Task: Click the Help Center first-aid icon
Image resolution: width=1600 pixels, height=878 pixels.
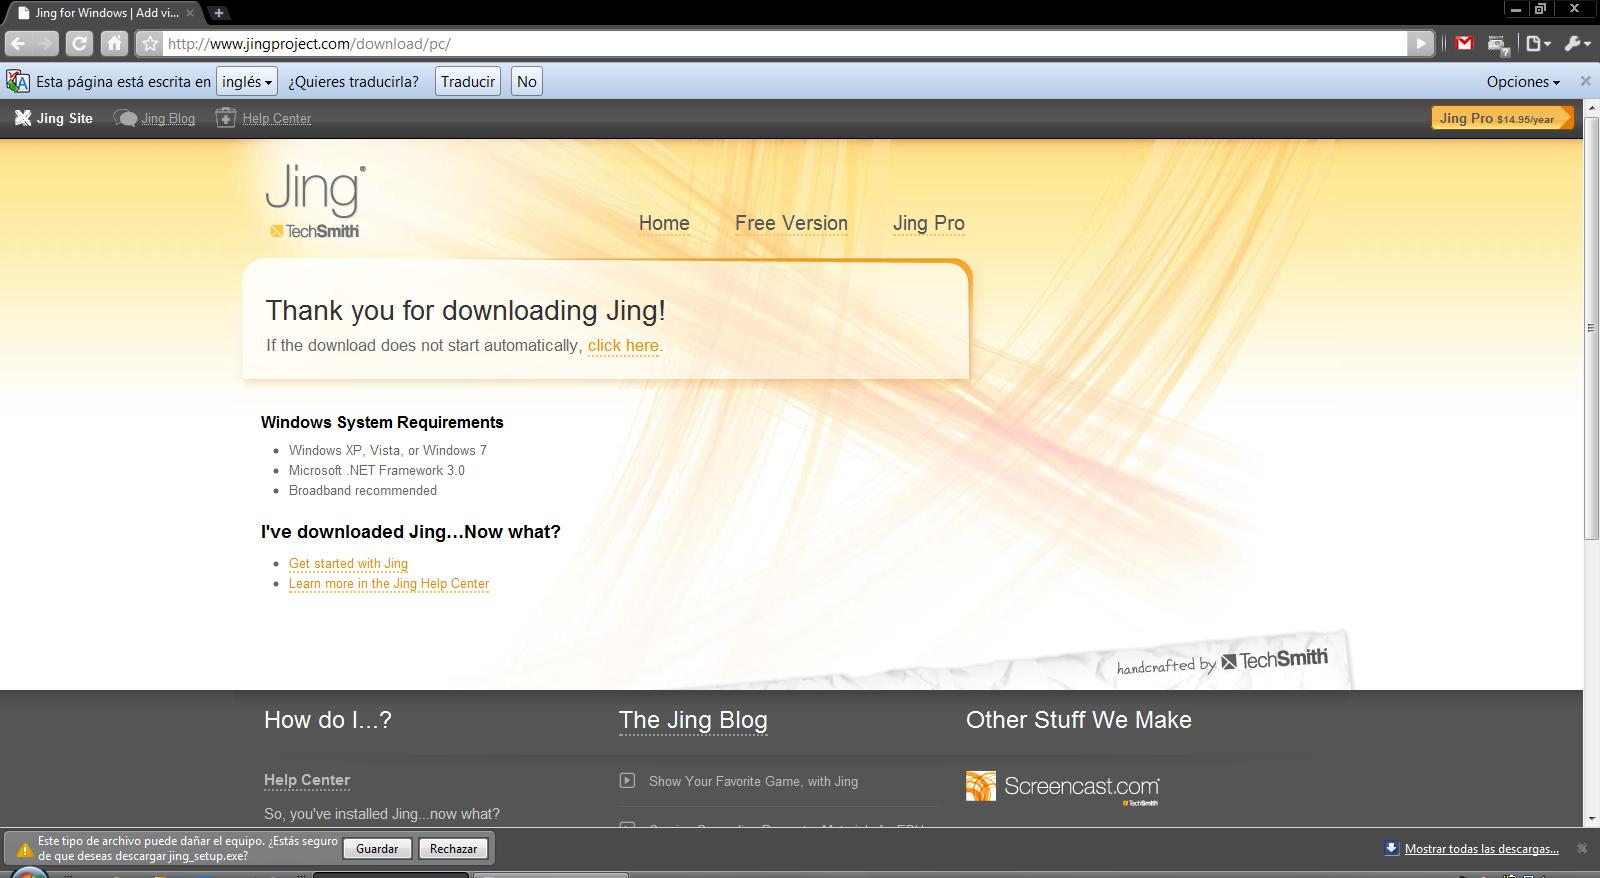Action: click(x=226, y=118)
